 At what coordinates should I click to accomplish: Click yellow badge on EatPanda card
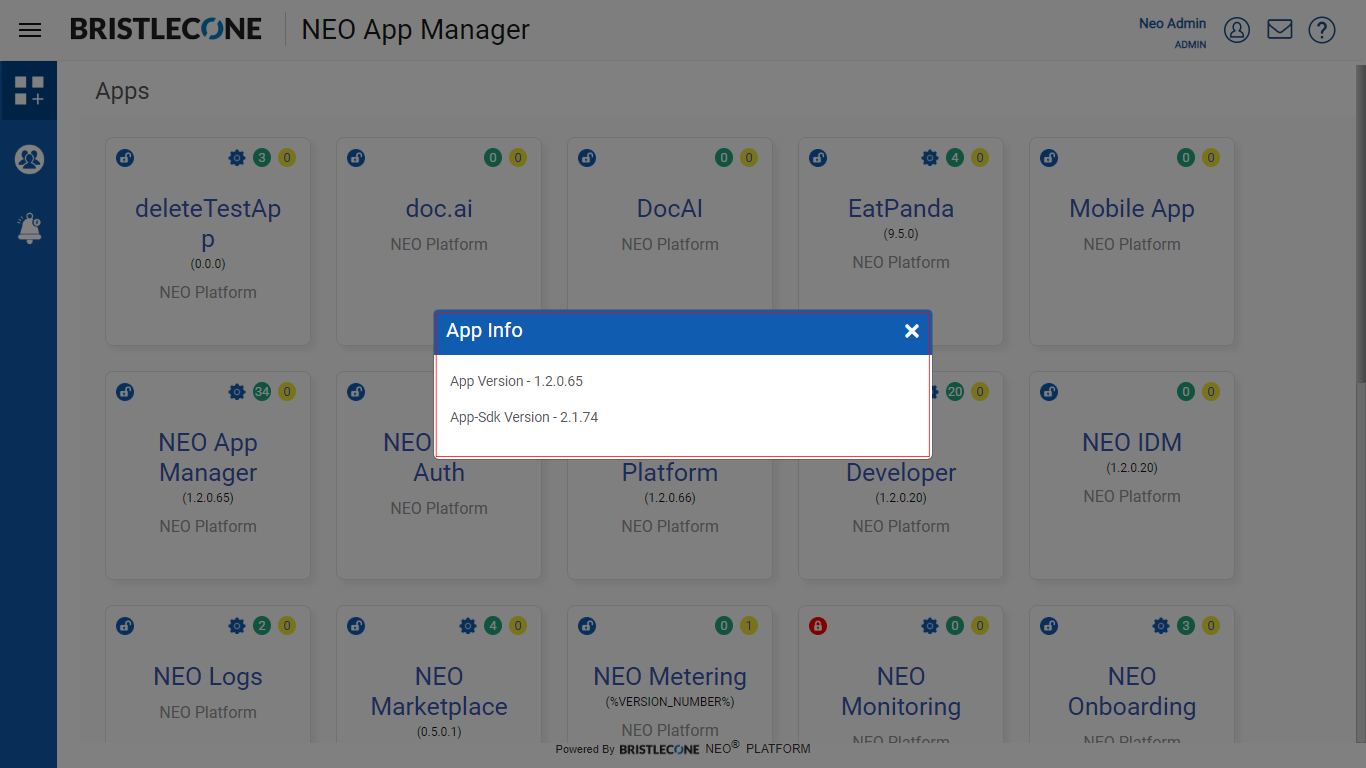point(980,157)
